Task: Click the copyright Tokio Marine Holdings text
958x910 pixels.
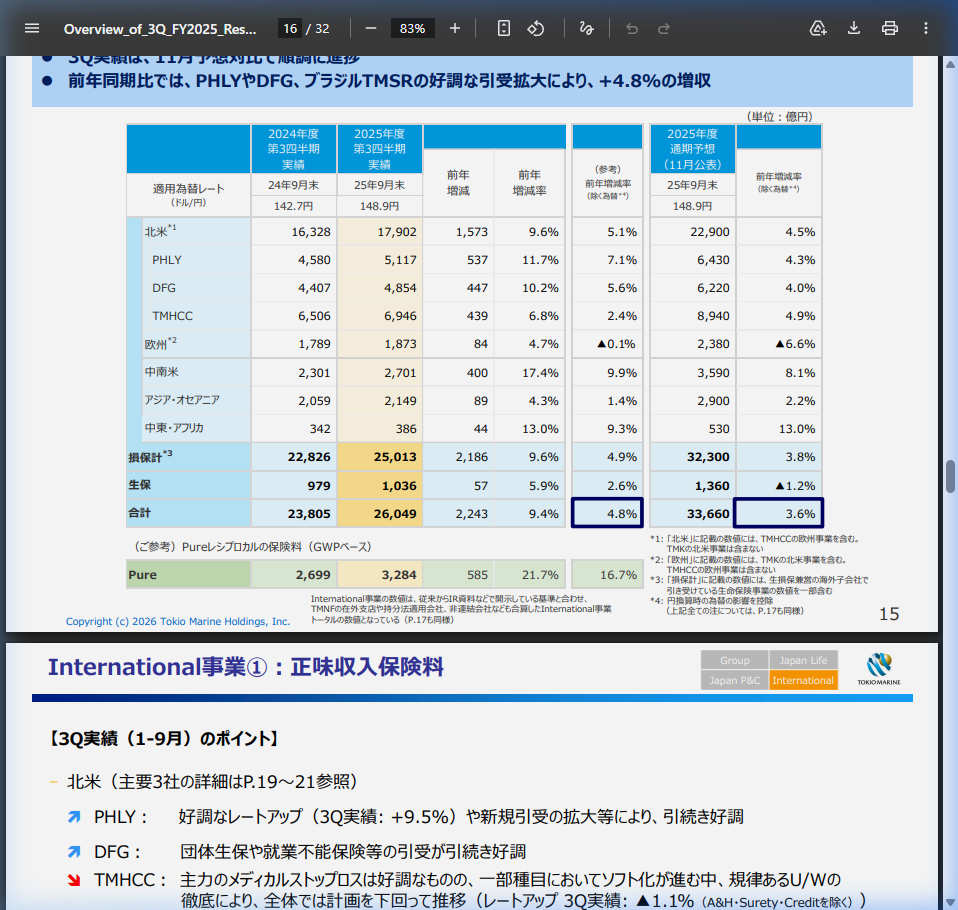Action: (x=178, y=622)
